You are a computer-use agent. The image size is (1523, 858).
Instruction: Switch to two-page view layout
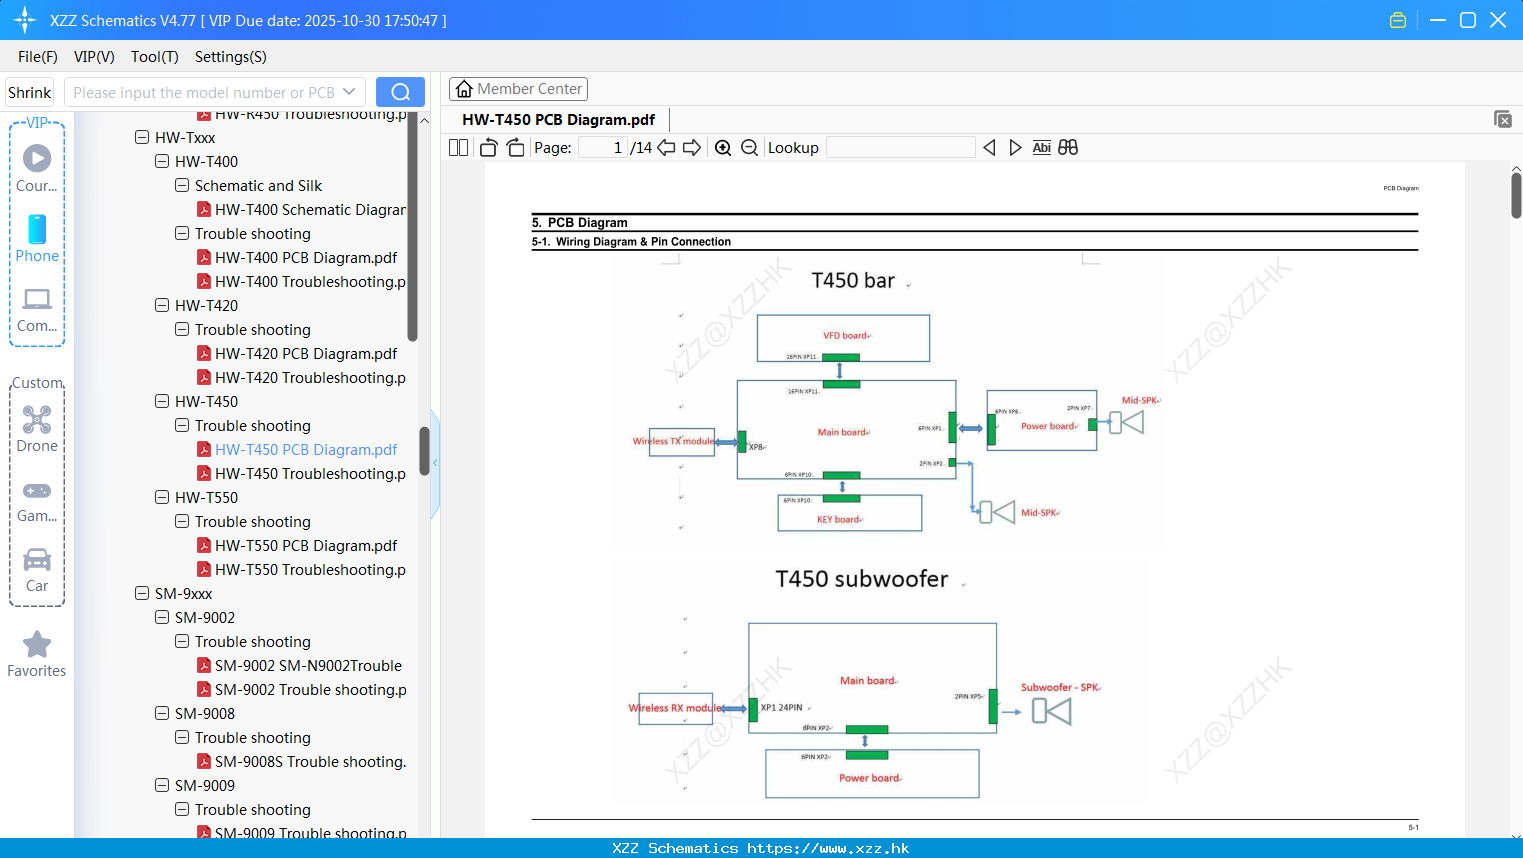pyautogui.click(x=457, y=147)
